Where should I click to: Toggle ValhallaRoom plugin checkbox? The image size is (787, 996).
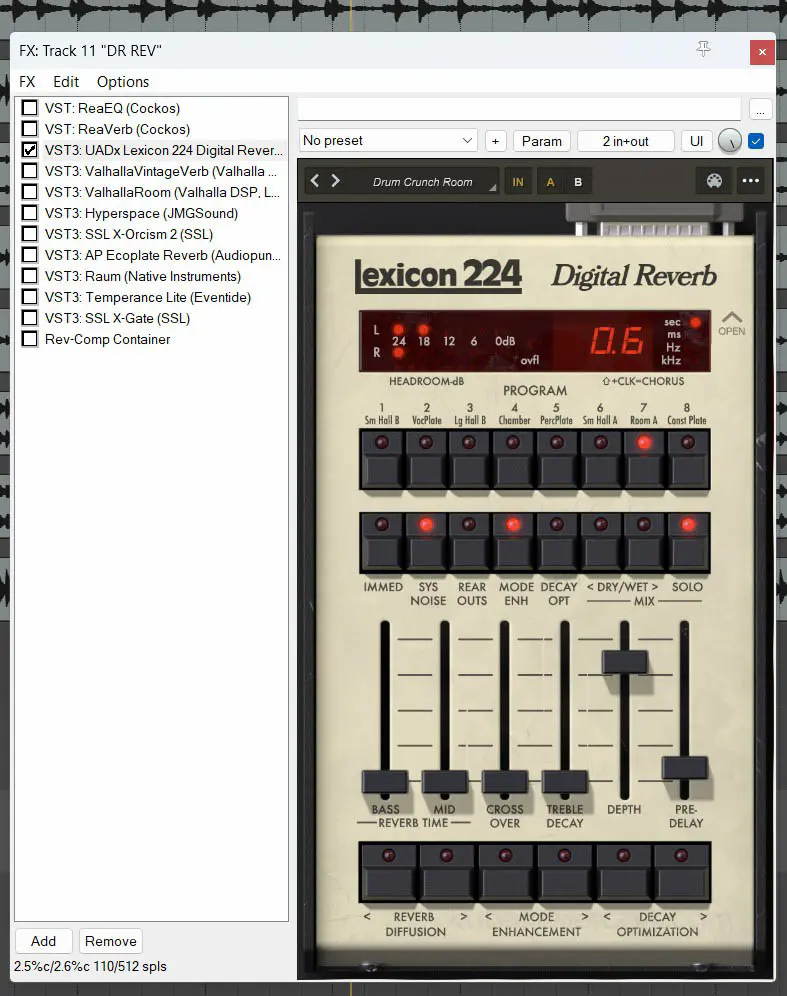point(30,192)
